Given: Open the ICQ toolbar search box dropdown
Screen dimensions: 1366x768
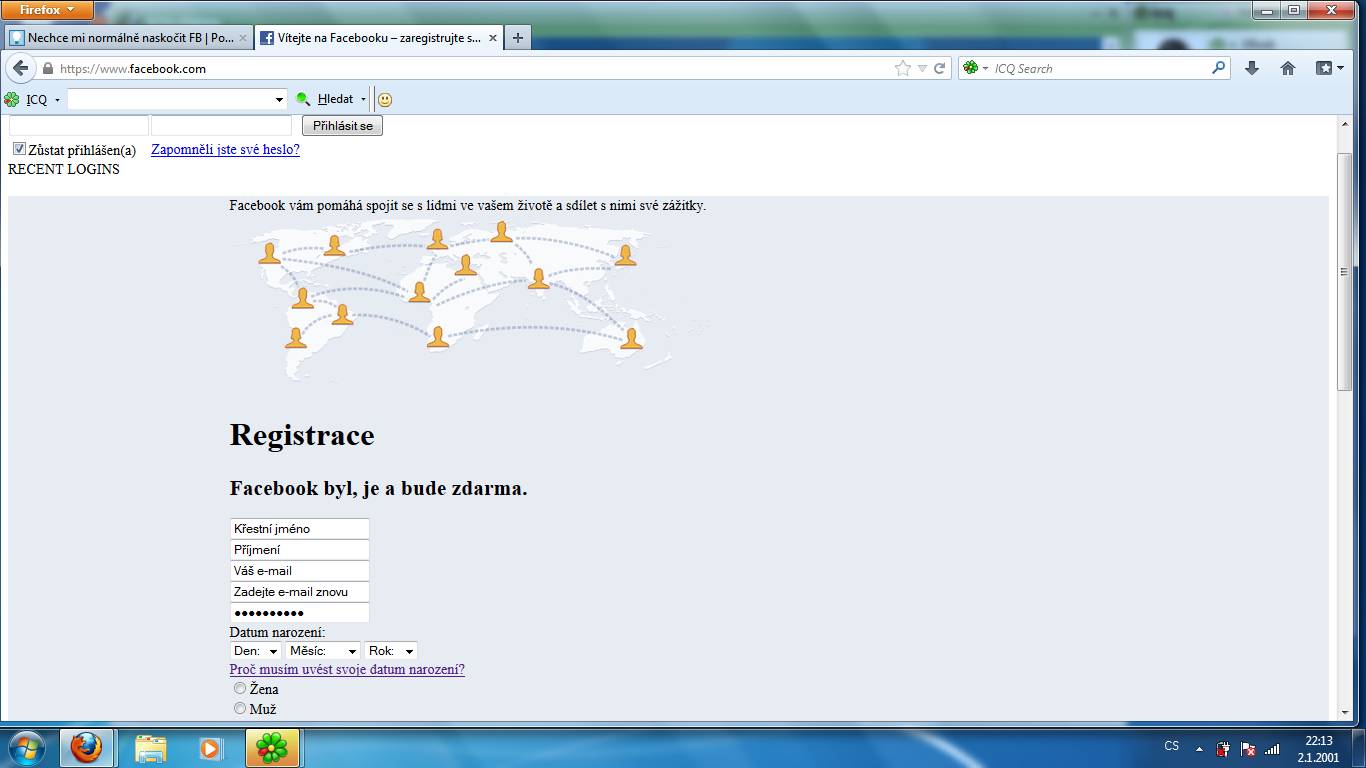Looking at the screenshot, I should 279,99.
